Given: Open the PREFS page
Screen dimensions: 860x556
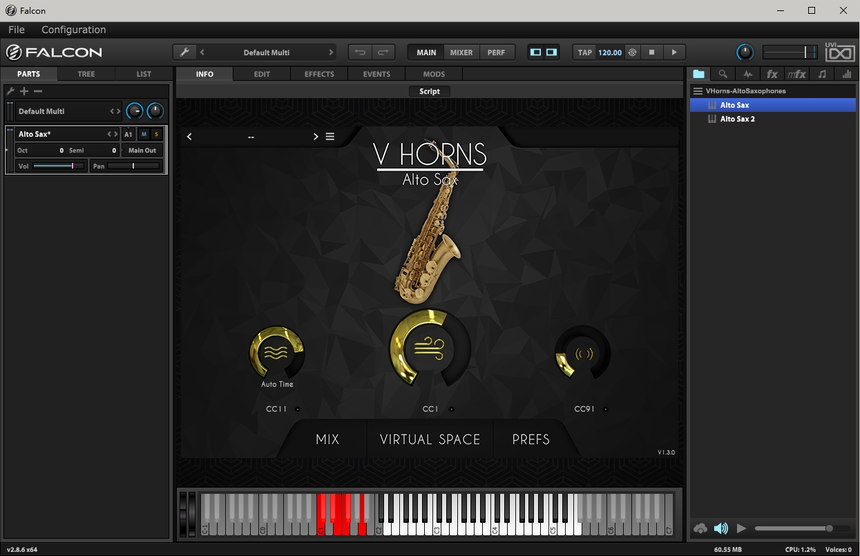Looking at the screenshot, I should coord(530,439).
